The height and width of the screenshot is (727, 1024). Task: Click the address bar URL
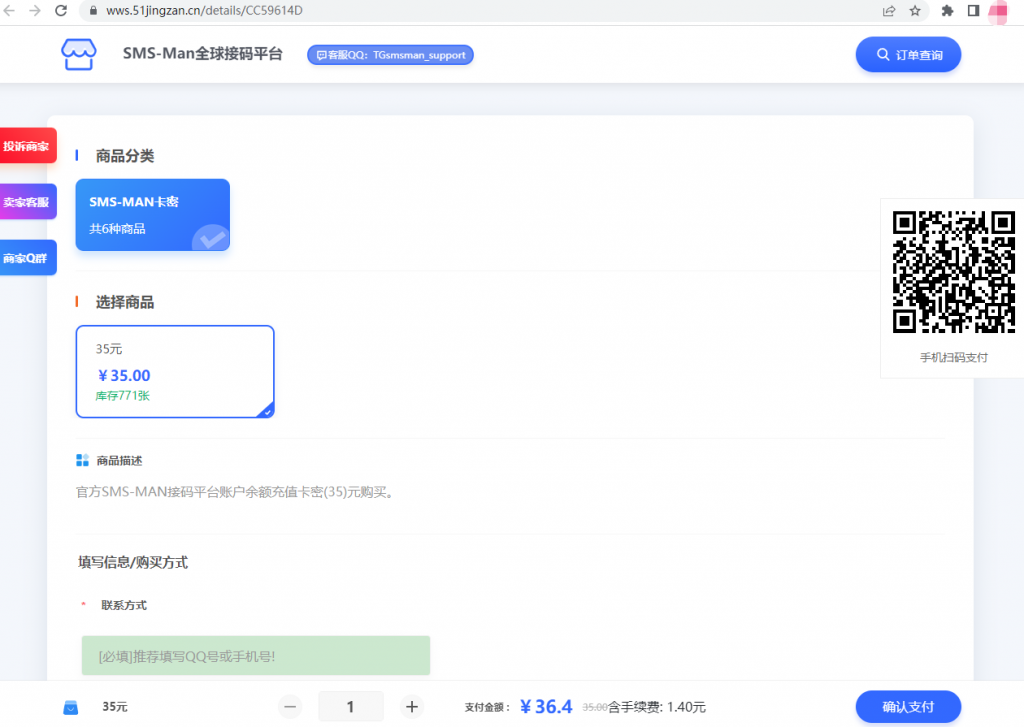(204, 10)
